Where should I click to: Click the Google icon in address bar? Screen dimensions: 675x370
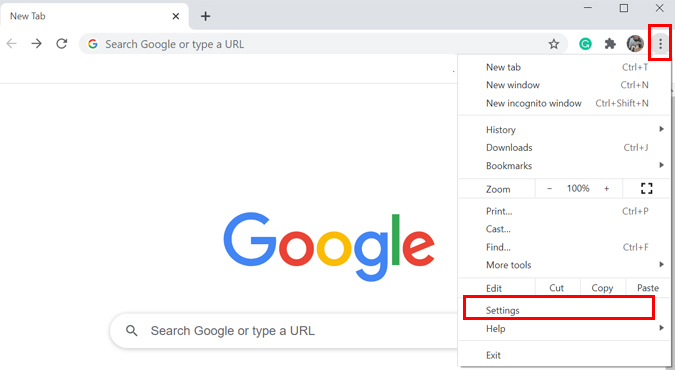93,44
